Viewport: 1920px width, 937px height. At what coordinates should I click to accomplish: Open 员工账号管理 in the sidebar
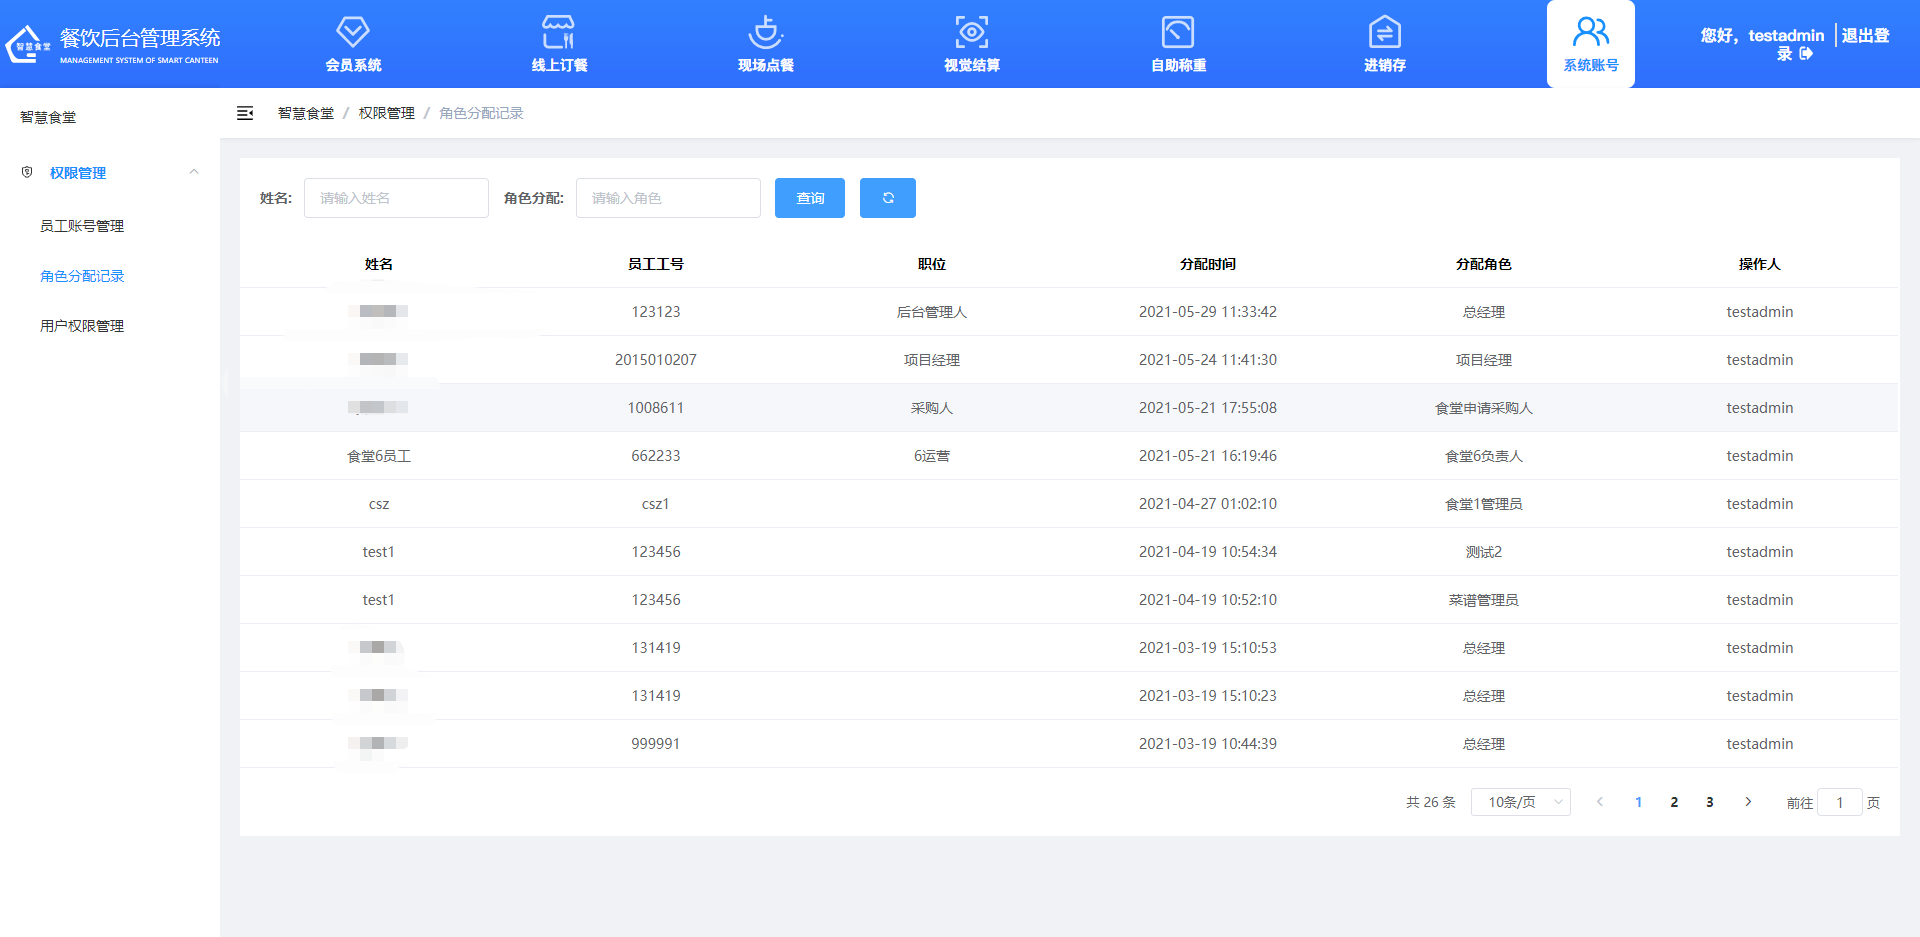click(82, 226)
